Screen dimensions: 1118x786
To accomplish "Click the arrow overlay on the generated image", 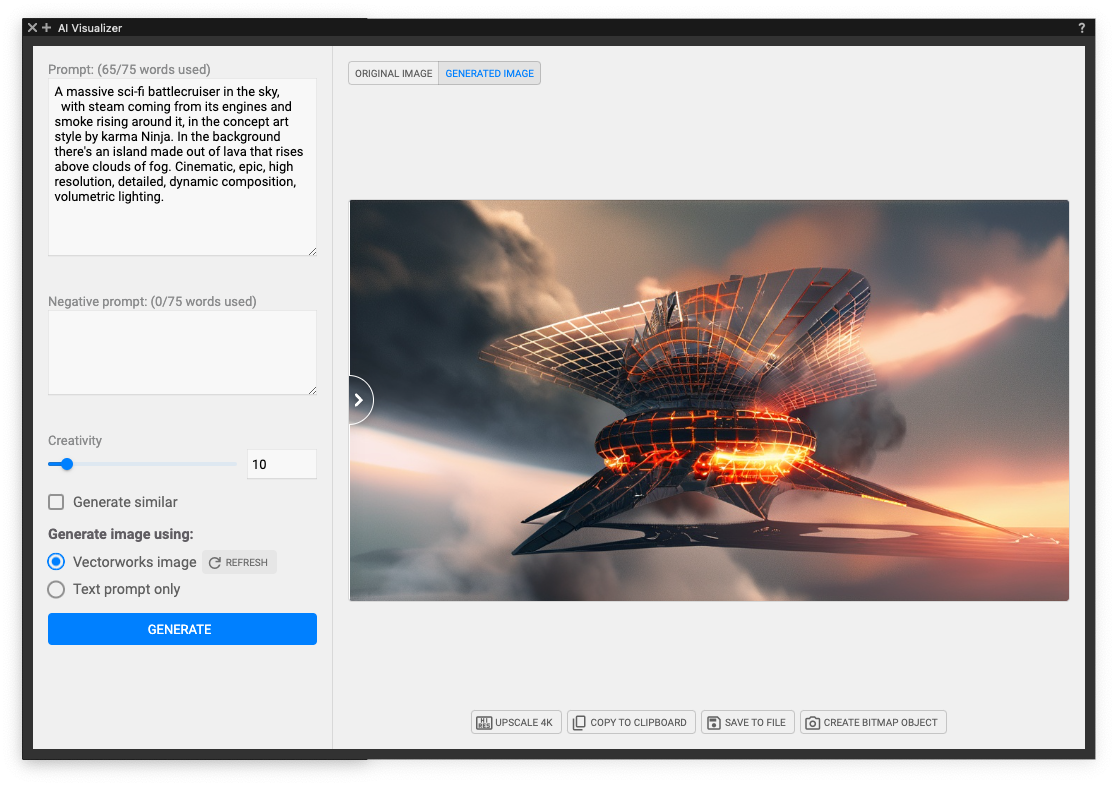I will pos(358,399).
